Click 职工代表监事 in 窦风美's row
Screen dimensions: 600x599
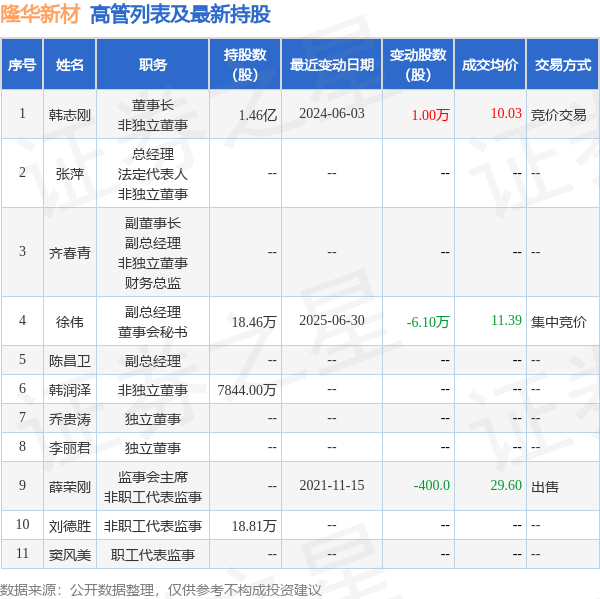click(153, 555)
